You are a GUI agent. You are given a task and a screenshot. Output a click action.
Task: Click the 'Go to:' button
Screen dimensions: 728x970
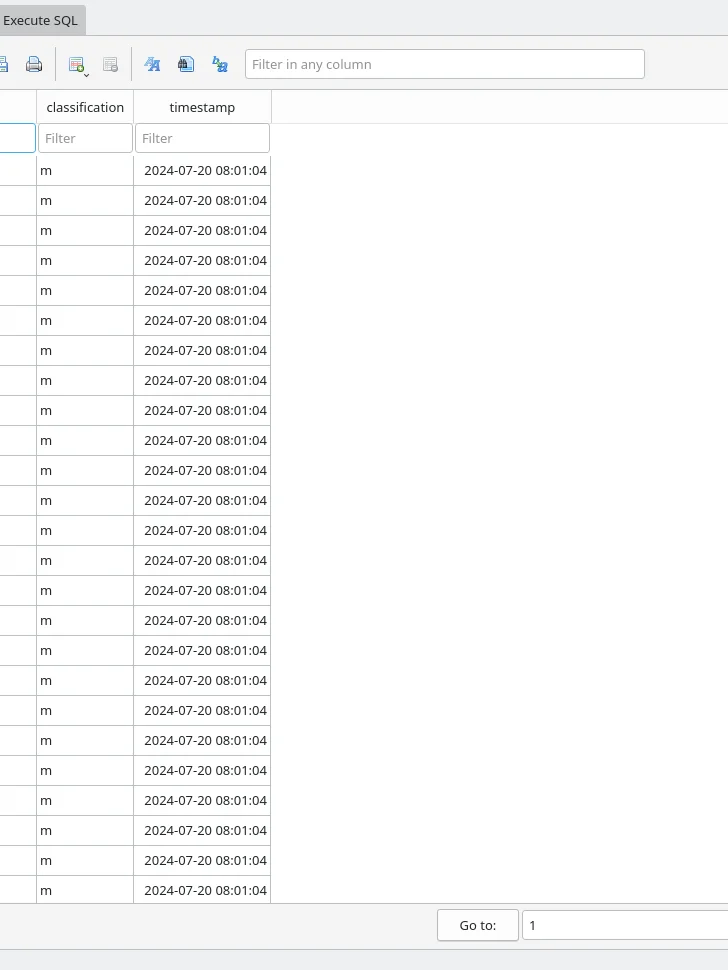click(477, 925)
